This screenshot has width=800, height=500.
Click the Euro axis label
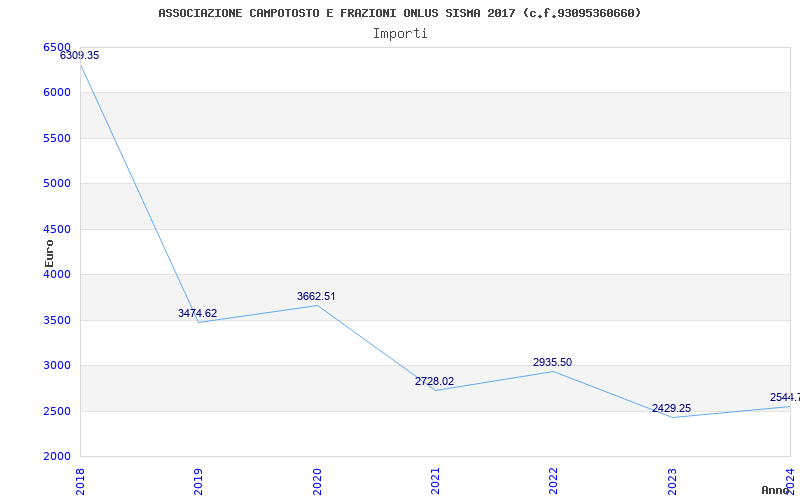(49, 254)
